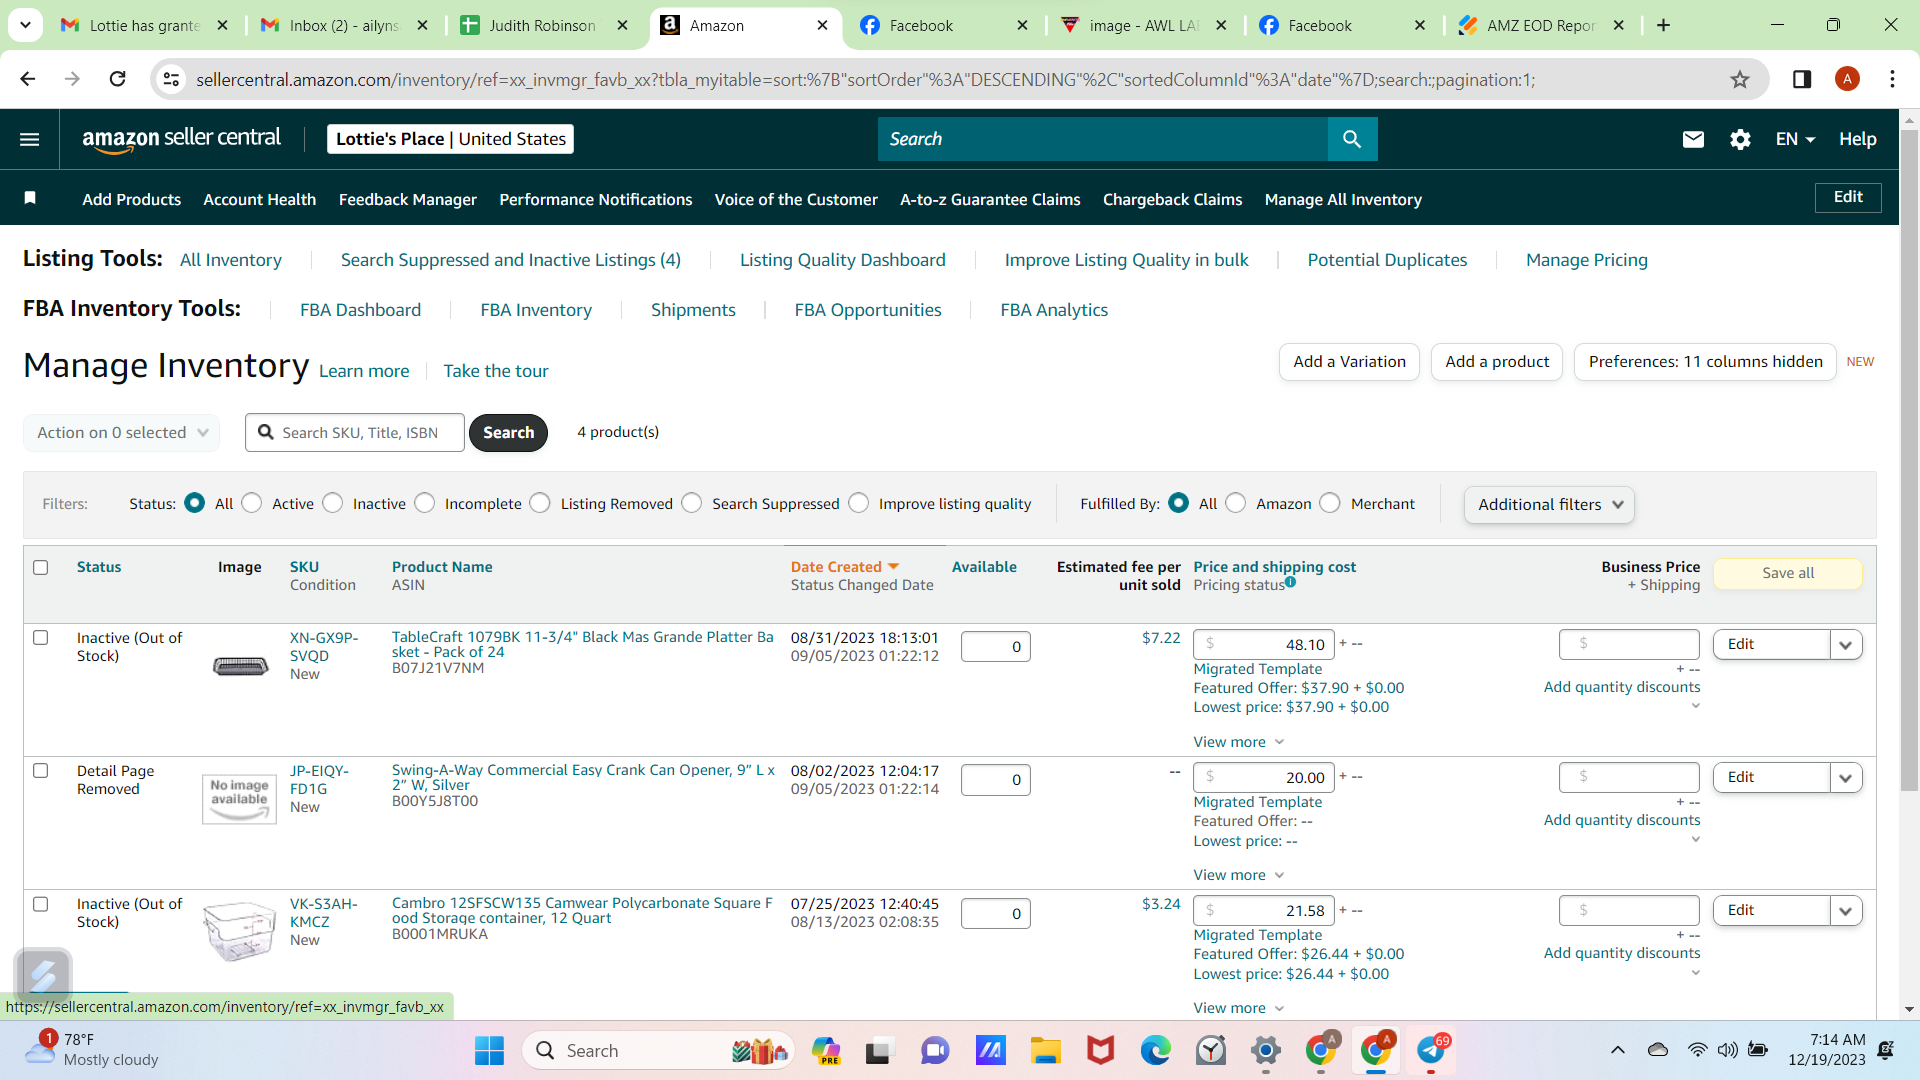
Task: Tick the select-all checkbox in table header
Action: [41, 567]
